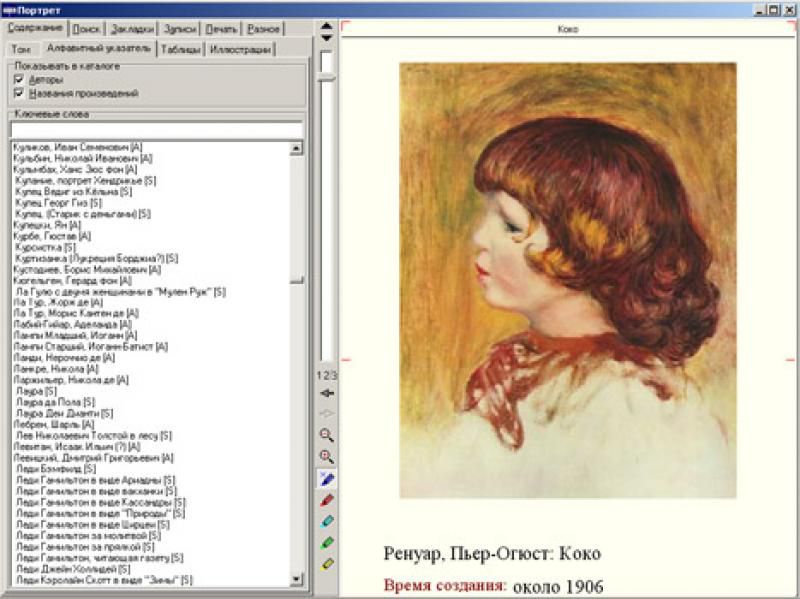800x599 pixels.
Task: Select list entry Курбе, Гюстав
Action: click(x=50, y=236)
